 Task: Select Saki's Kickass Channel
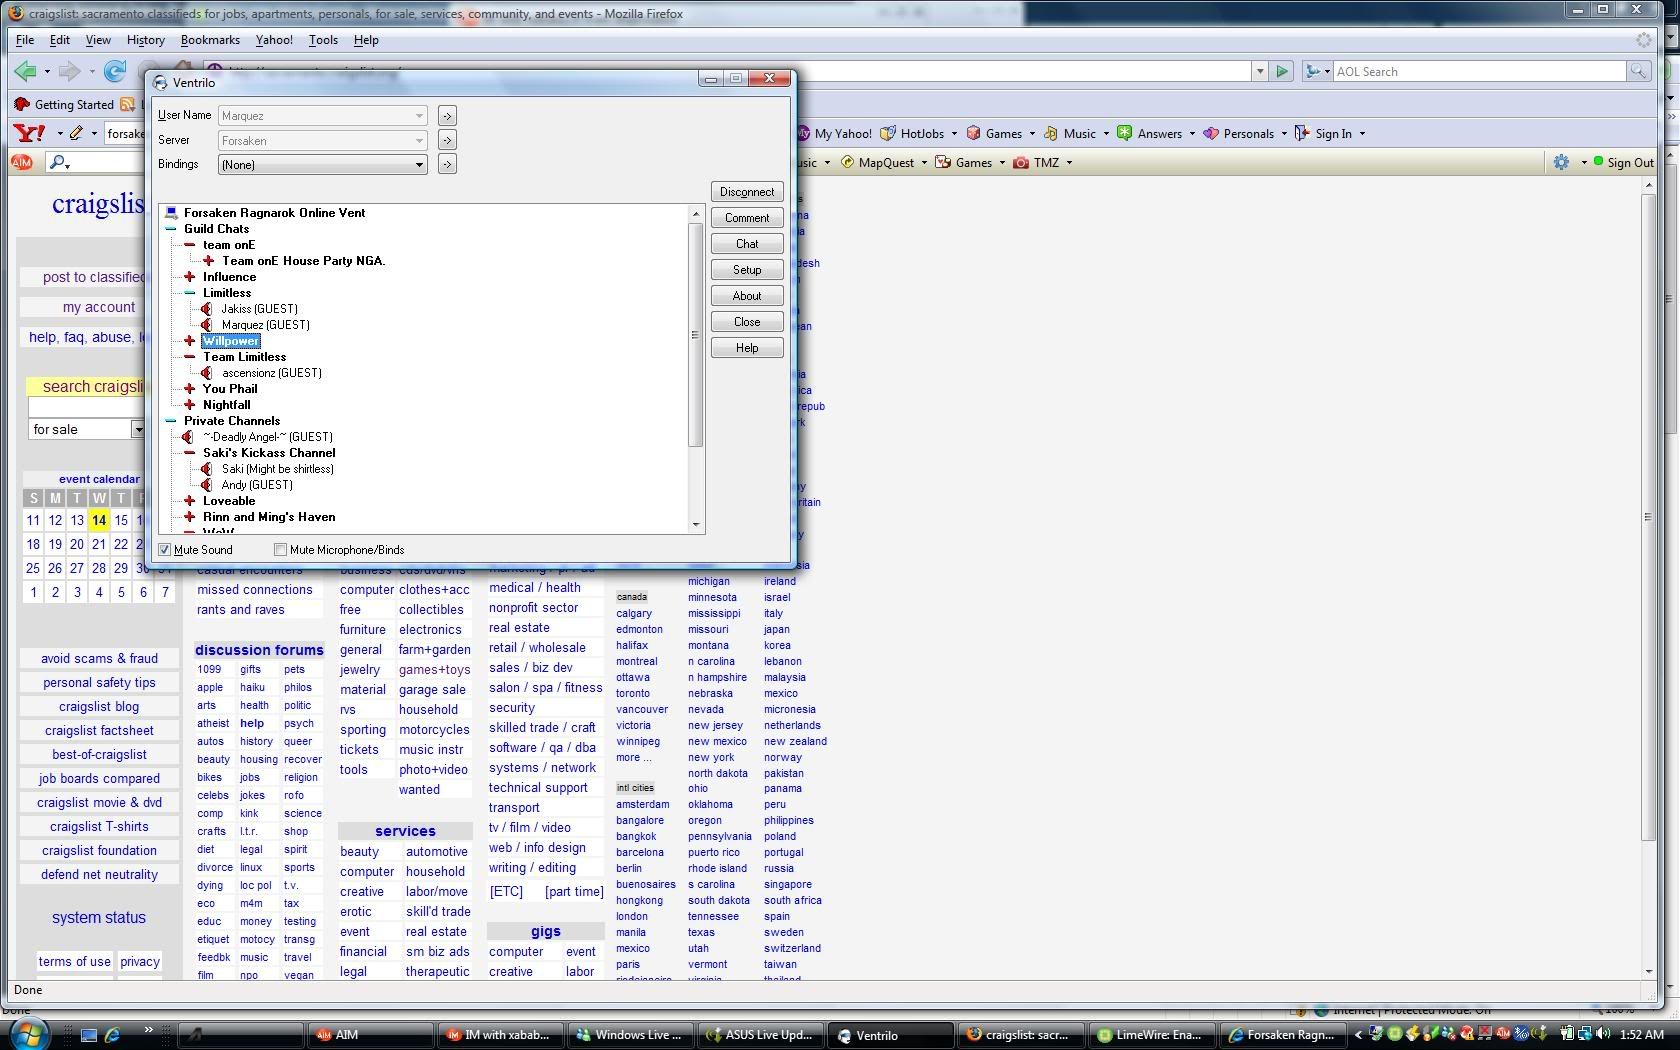click(x=269, y=453)
